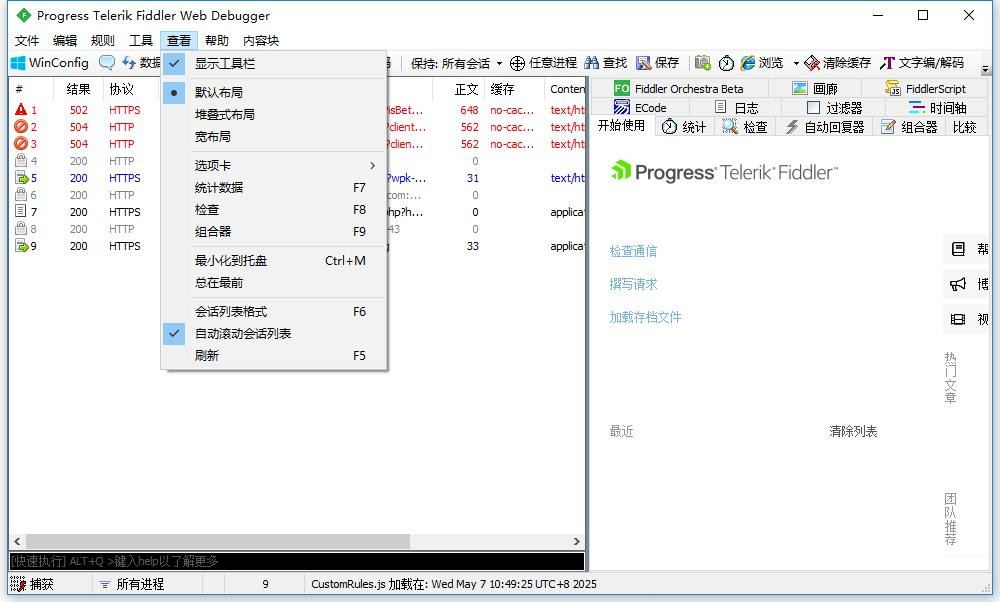Click the megaphone icon on the start page
This screenshot has height=602, width=1000.
point(958,284)
